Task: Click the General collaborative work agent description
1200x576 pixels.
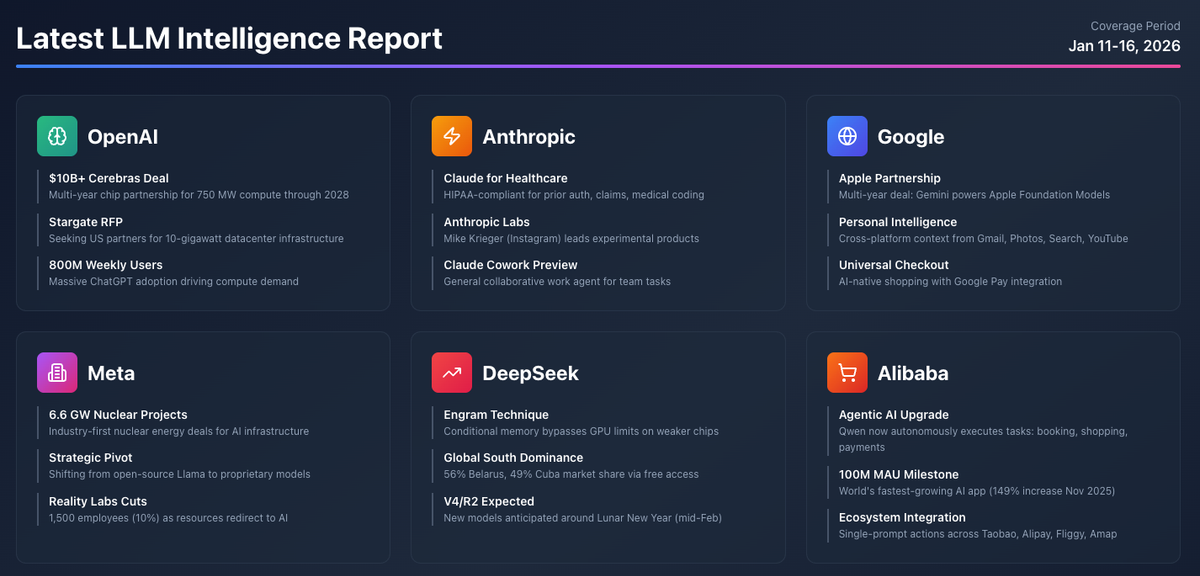Action: [x=557, y=282]
